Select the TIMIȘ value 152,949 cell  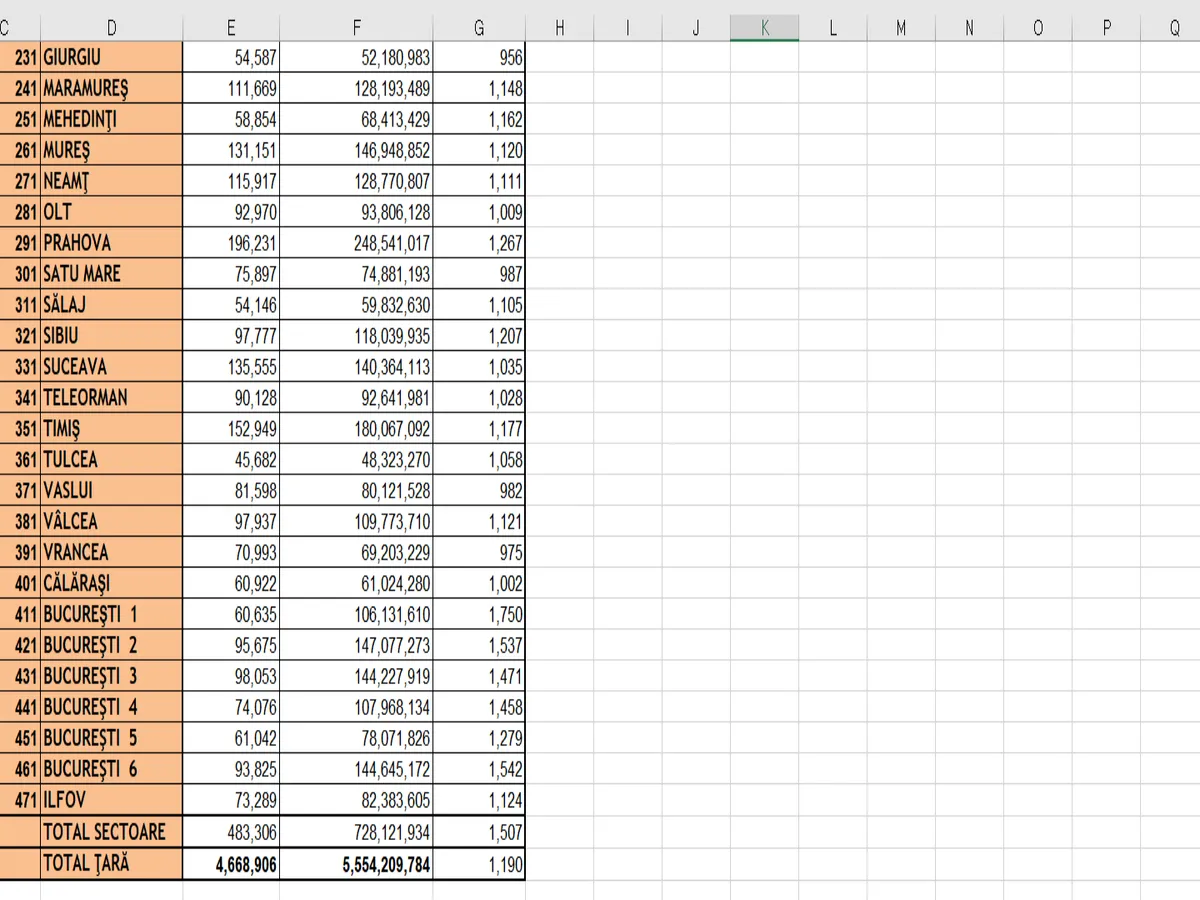coord(231,429)
